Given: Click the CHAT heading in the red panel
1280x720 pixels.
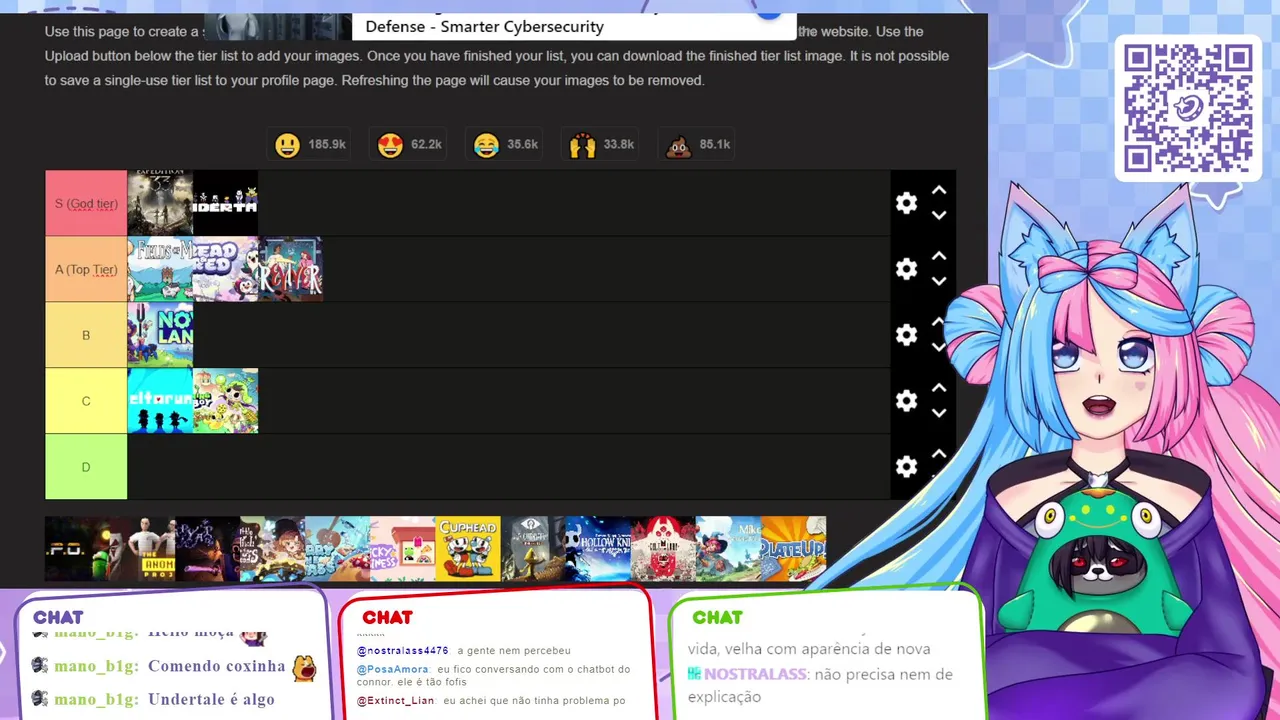Looking at the screenshot, I should point(387,618).
